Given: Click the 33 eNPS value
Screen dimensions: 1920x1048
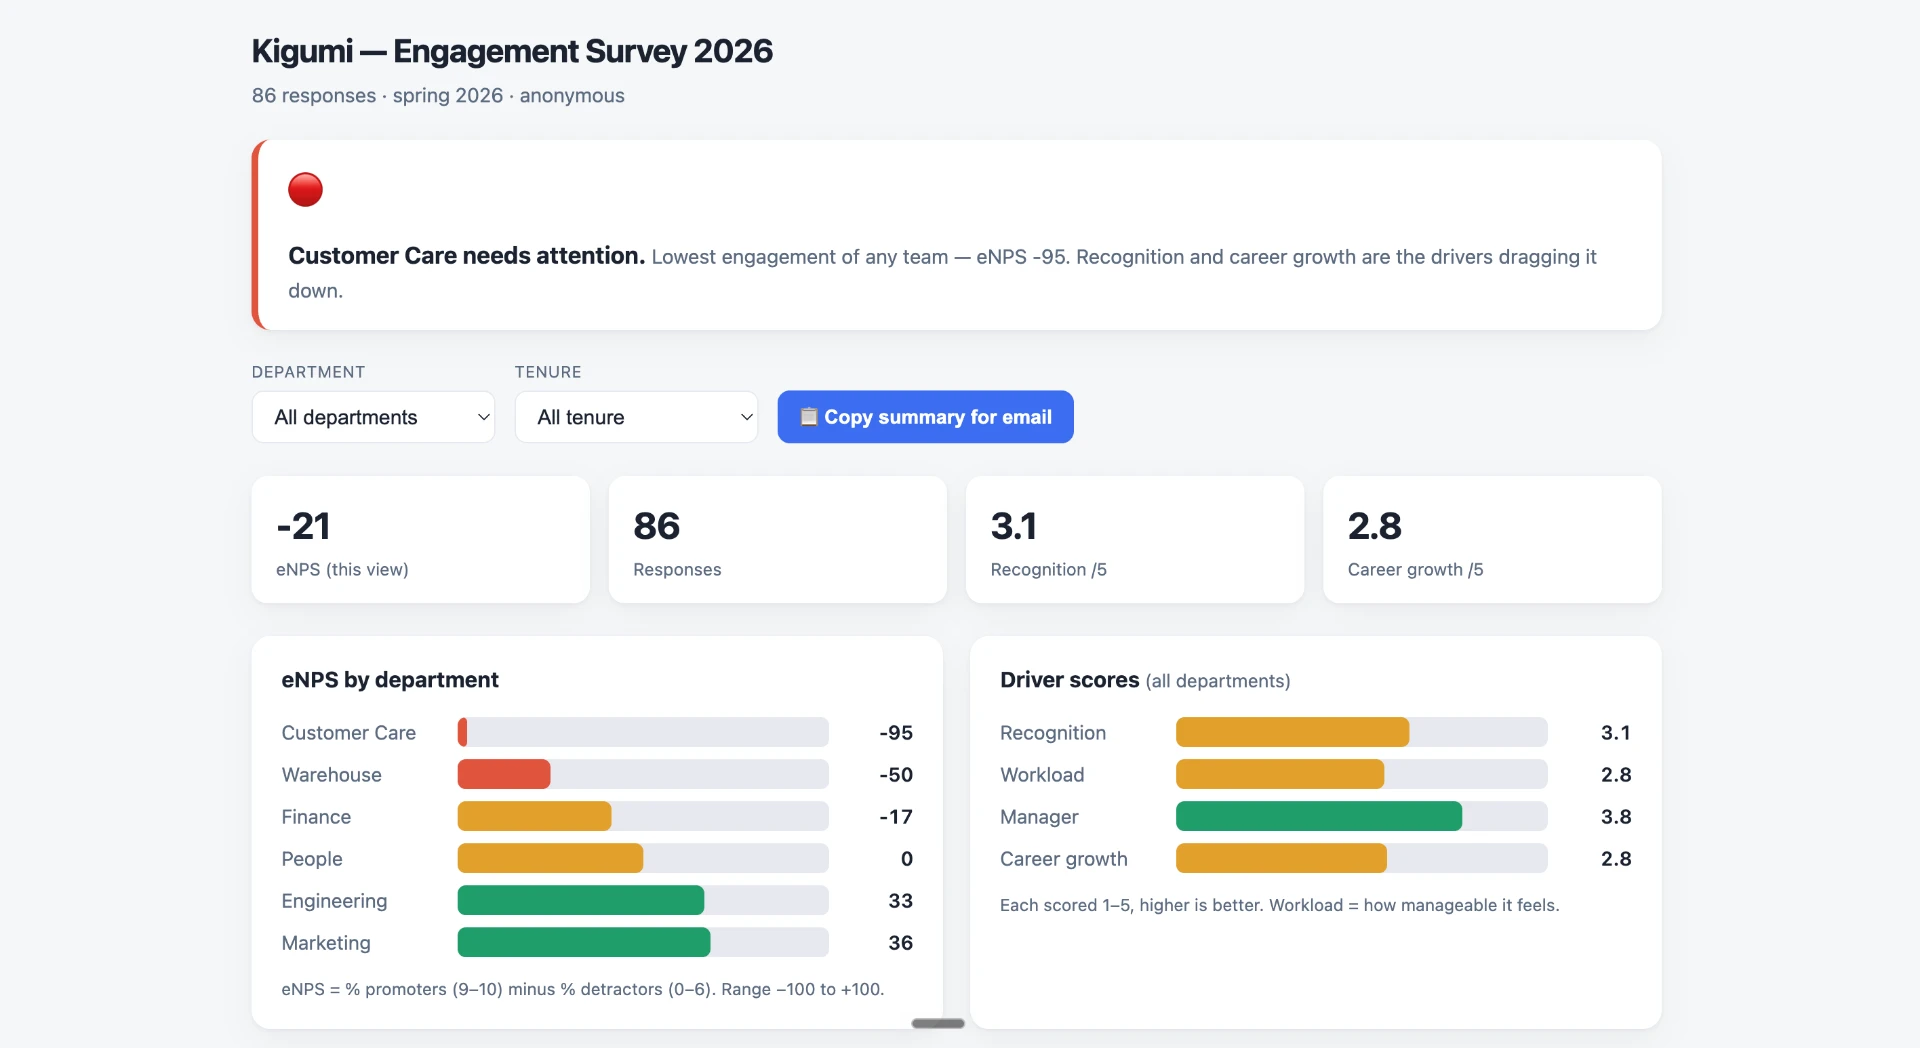Looking at the screenshot, I should pos(900,901).
